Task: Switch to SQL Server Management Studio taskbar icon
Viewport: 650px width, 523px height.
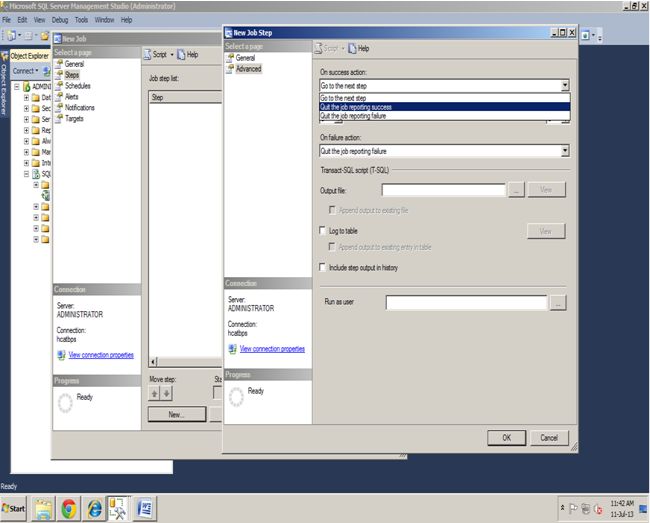Action: click(119, 508)
